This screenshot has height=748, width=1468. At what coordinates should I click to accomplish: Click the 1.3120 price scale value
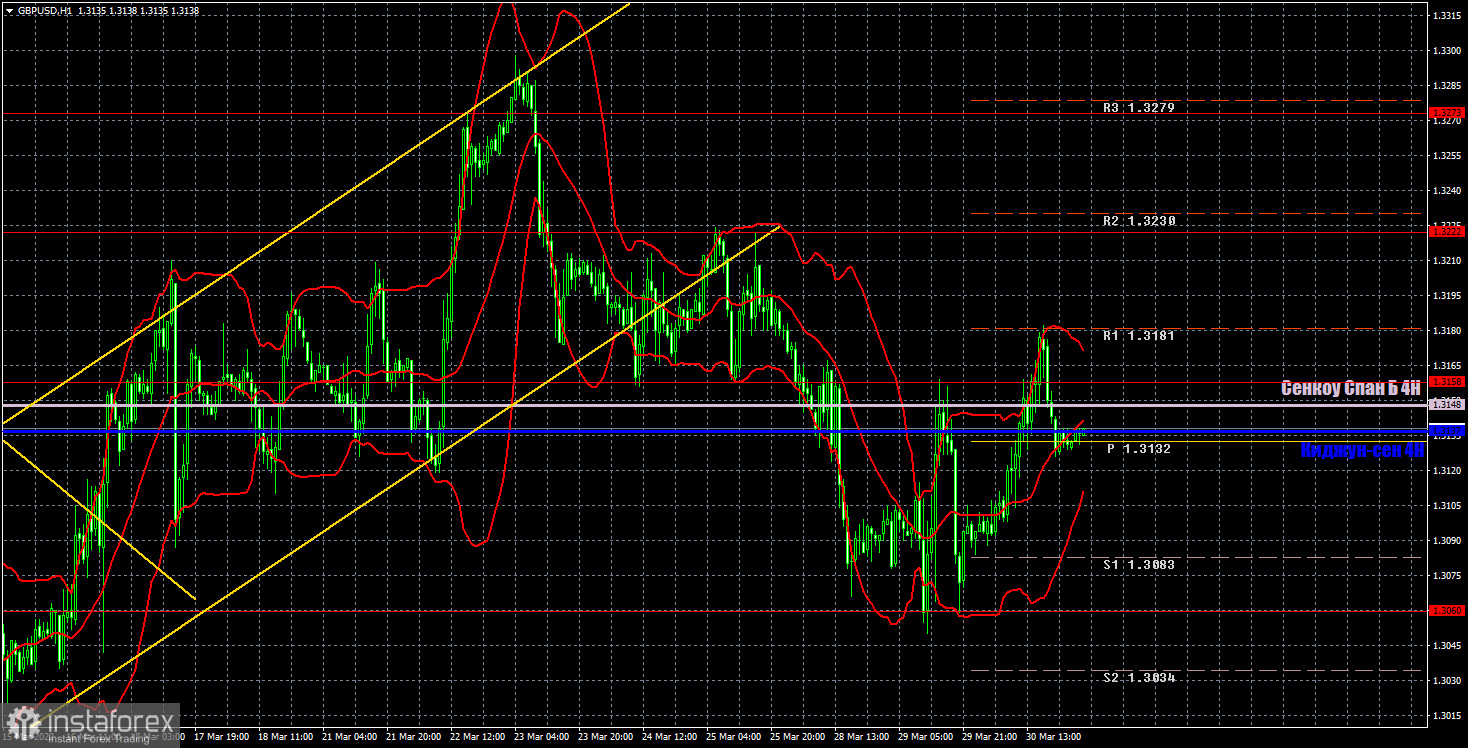pyautogui.click(x=1447, y=471)
